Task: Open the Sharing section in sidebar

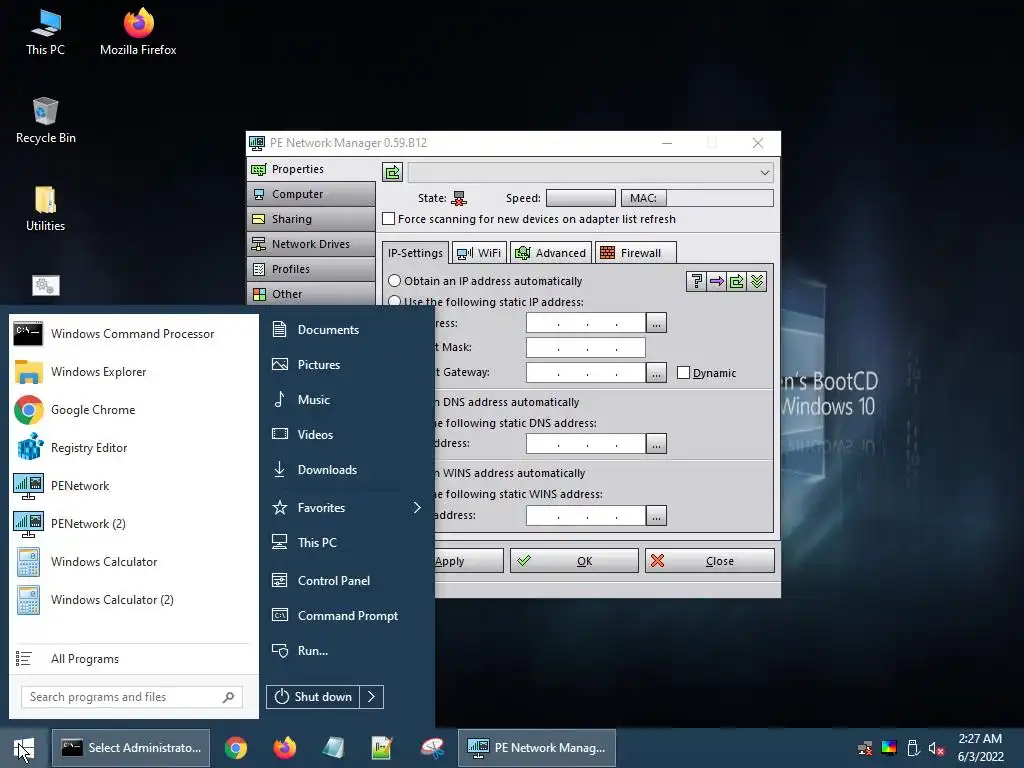Action: point(312,219)
